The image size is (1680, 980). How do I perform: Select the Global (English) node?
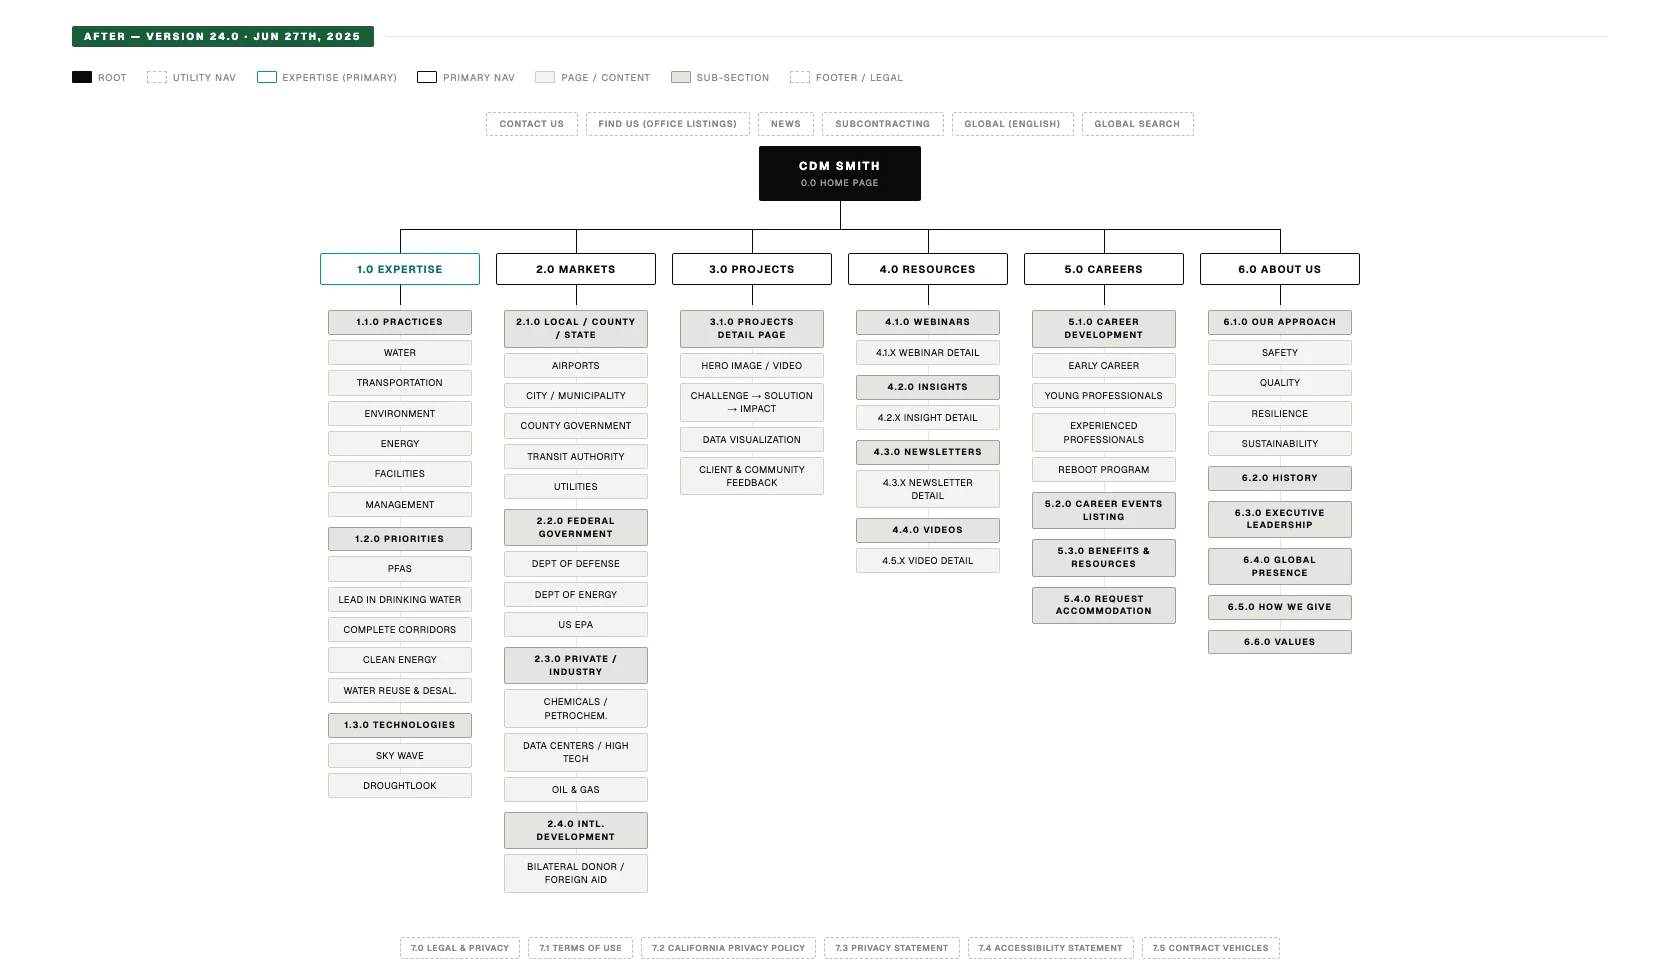tap(1012, 124)
